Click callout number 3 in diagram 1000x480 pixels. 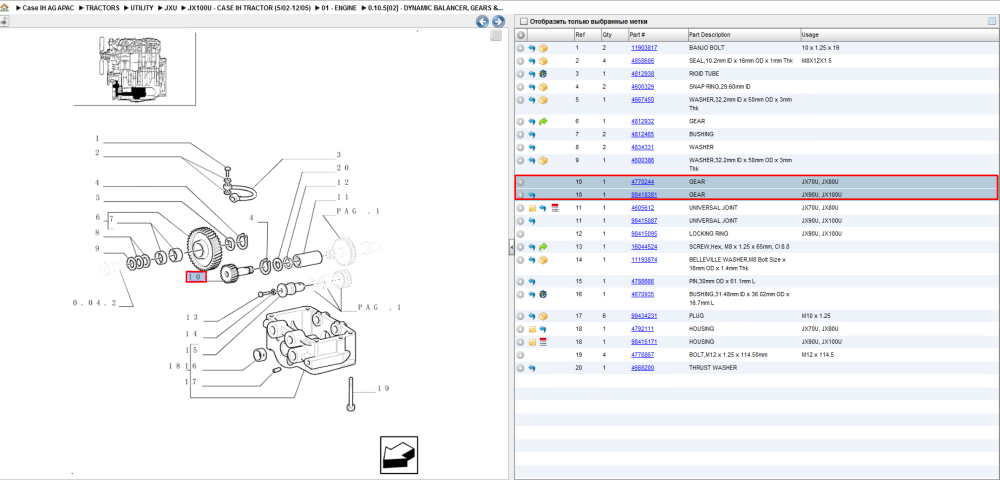point(339,155)
